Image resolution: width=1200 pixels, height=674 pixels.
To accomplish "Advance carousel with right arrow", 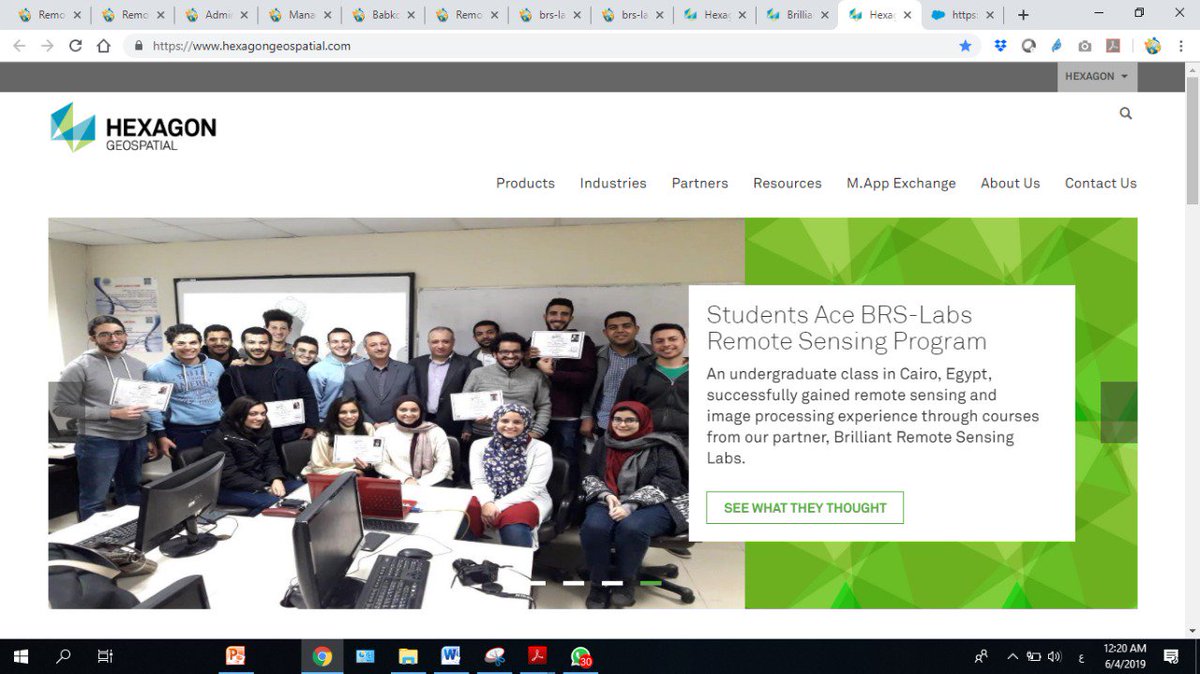I will tap(1119, 412).
